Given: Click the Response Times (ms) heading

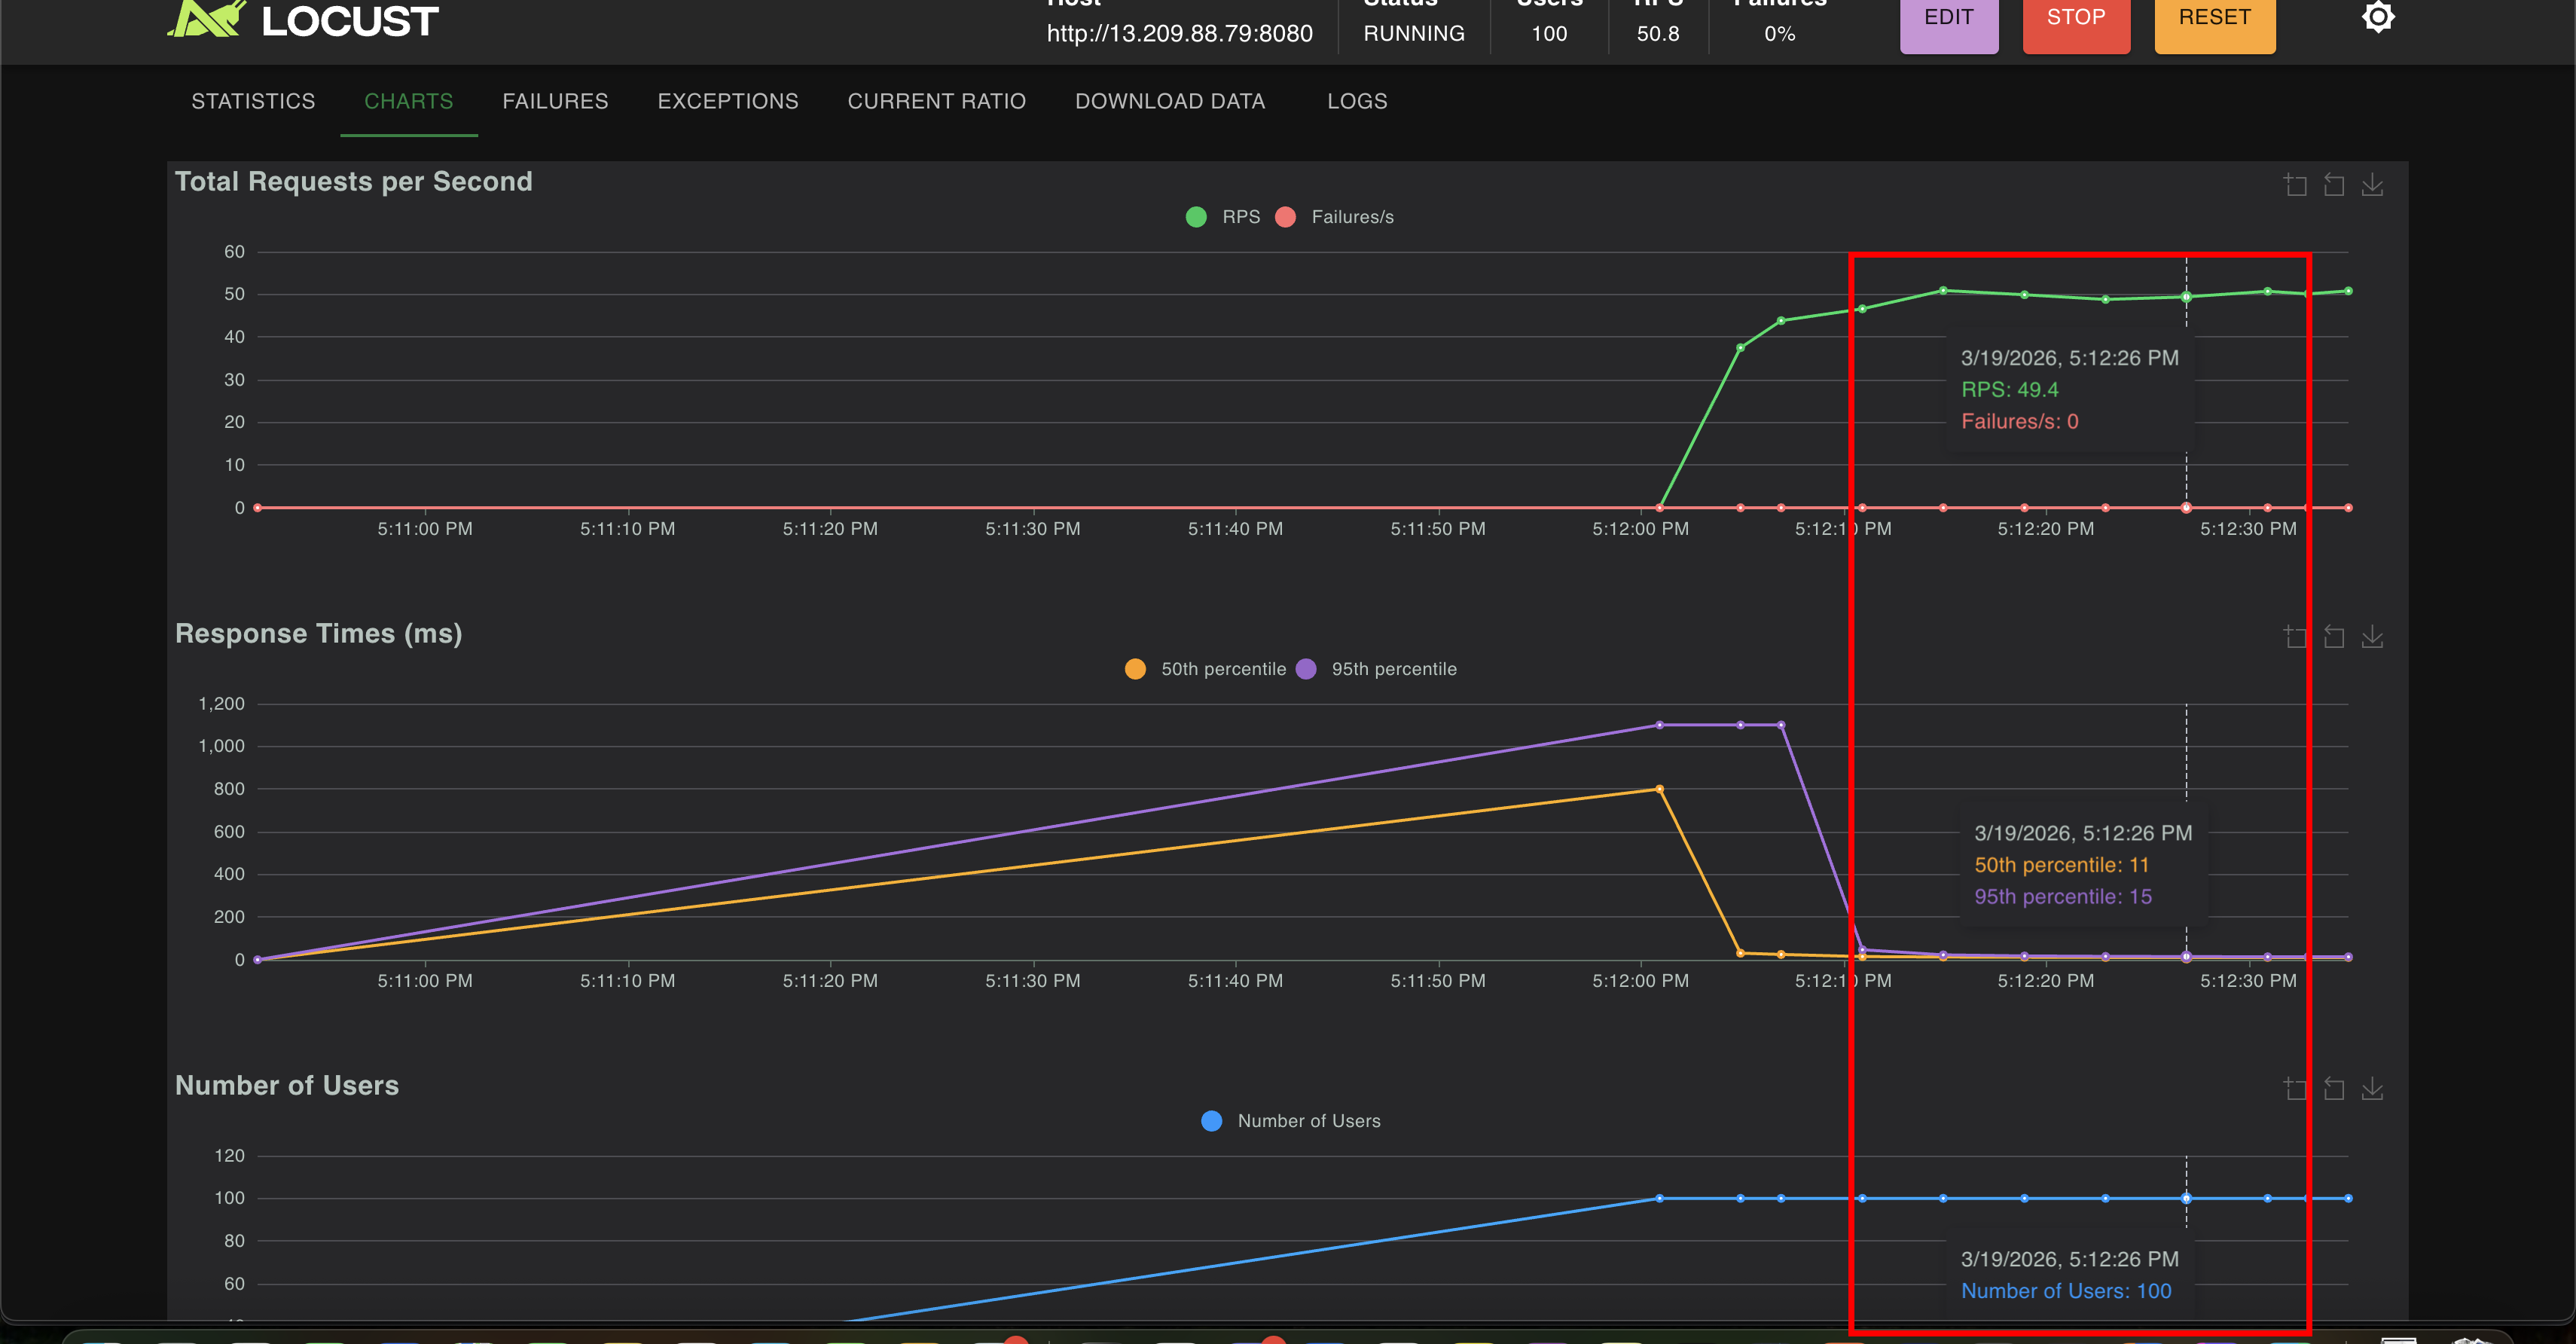Looking at the screenshot, I should pyautogui.click(x=319, y=634).
